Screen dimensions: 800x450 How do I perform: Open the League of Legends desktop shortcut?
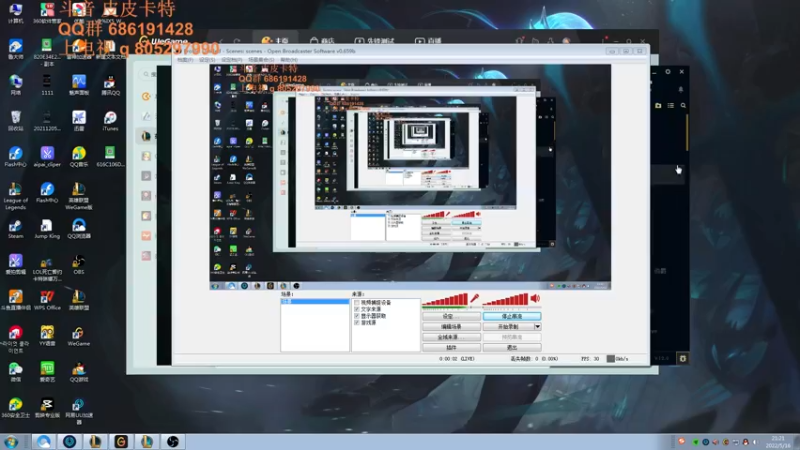tap(15, 196)
